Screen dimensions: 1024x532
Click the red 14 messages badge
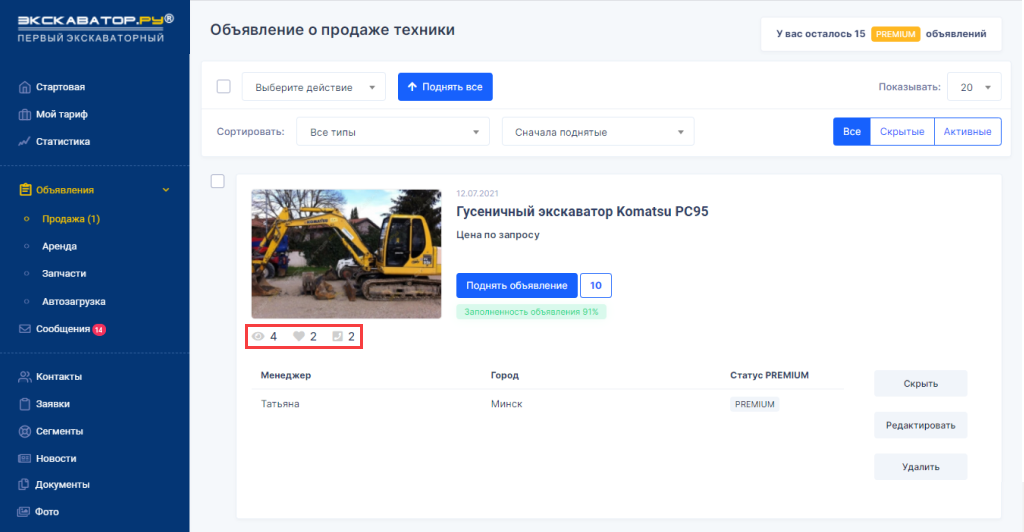[x=99, y=330]
